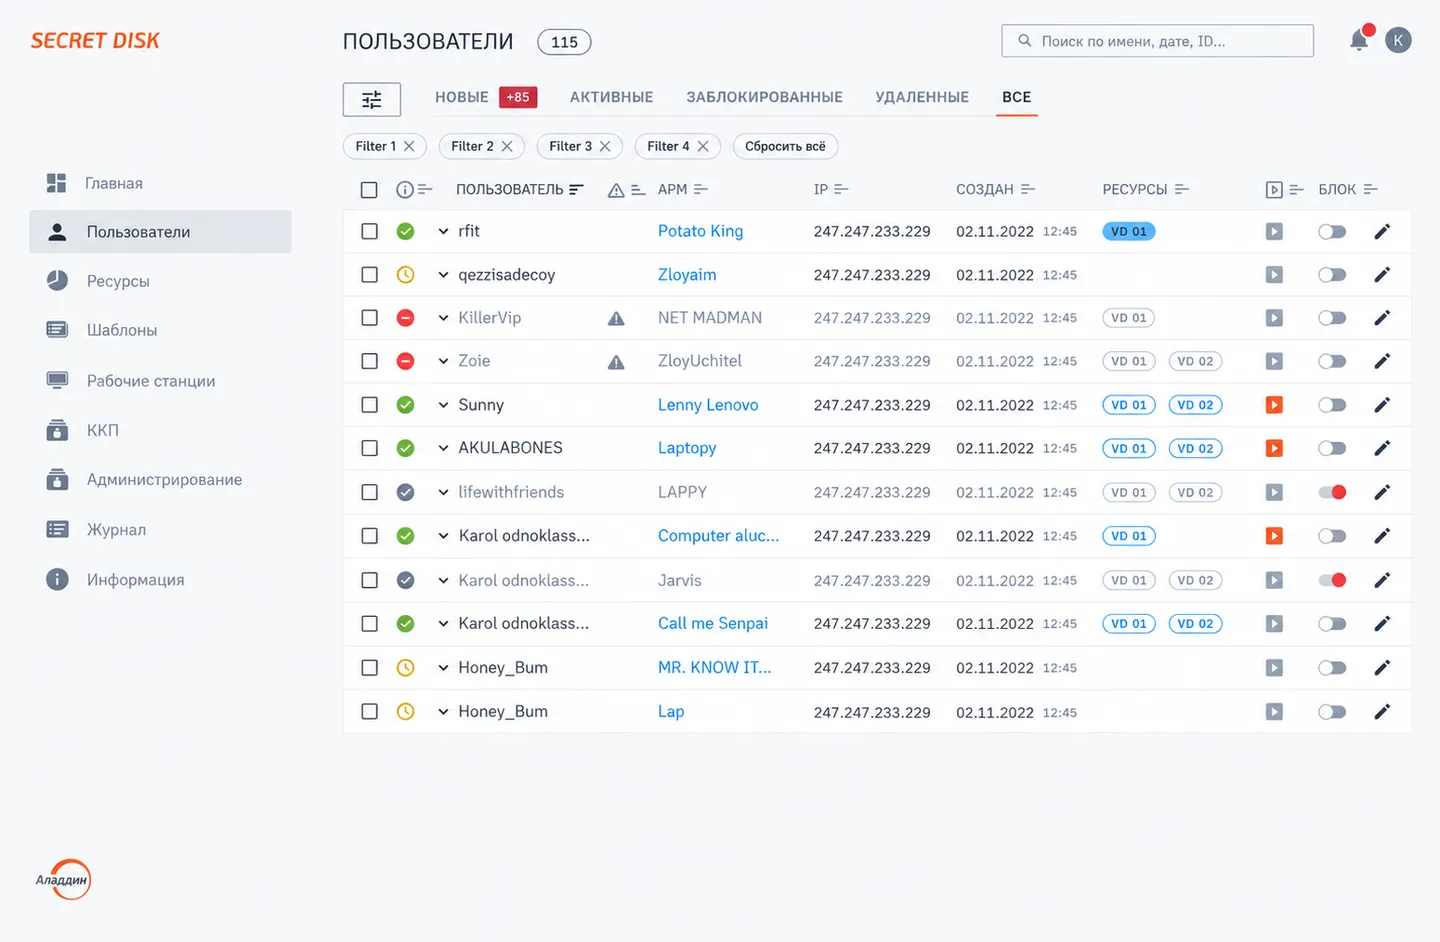Image resolution: width=1440 pixels, height=942 pixels.
Task: Edit the Sunny user row
Action: point(1382,405)
